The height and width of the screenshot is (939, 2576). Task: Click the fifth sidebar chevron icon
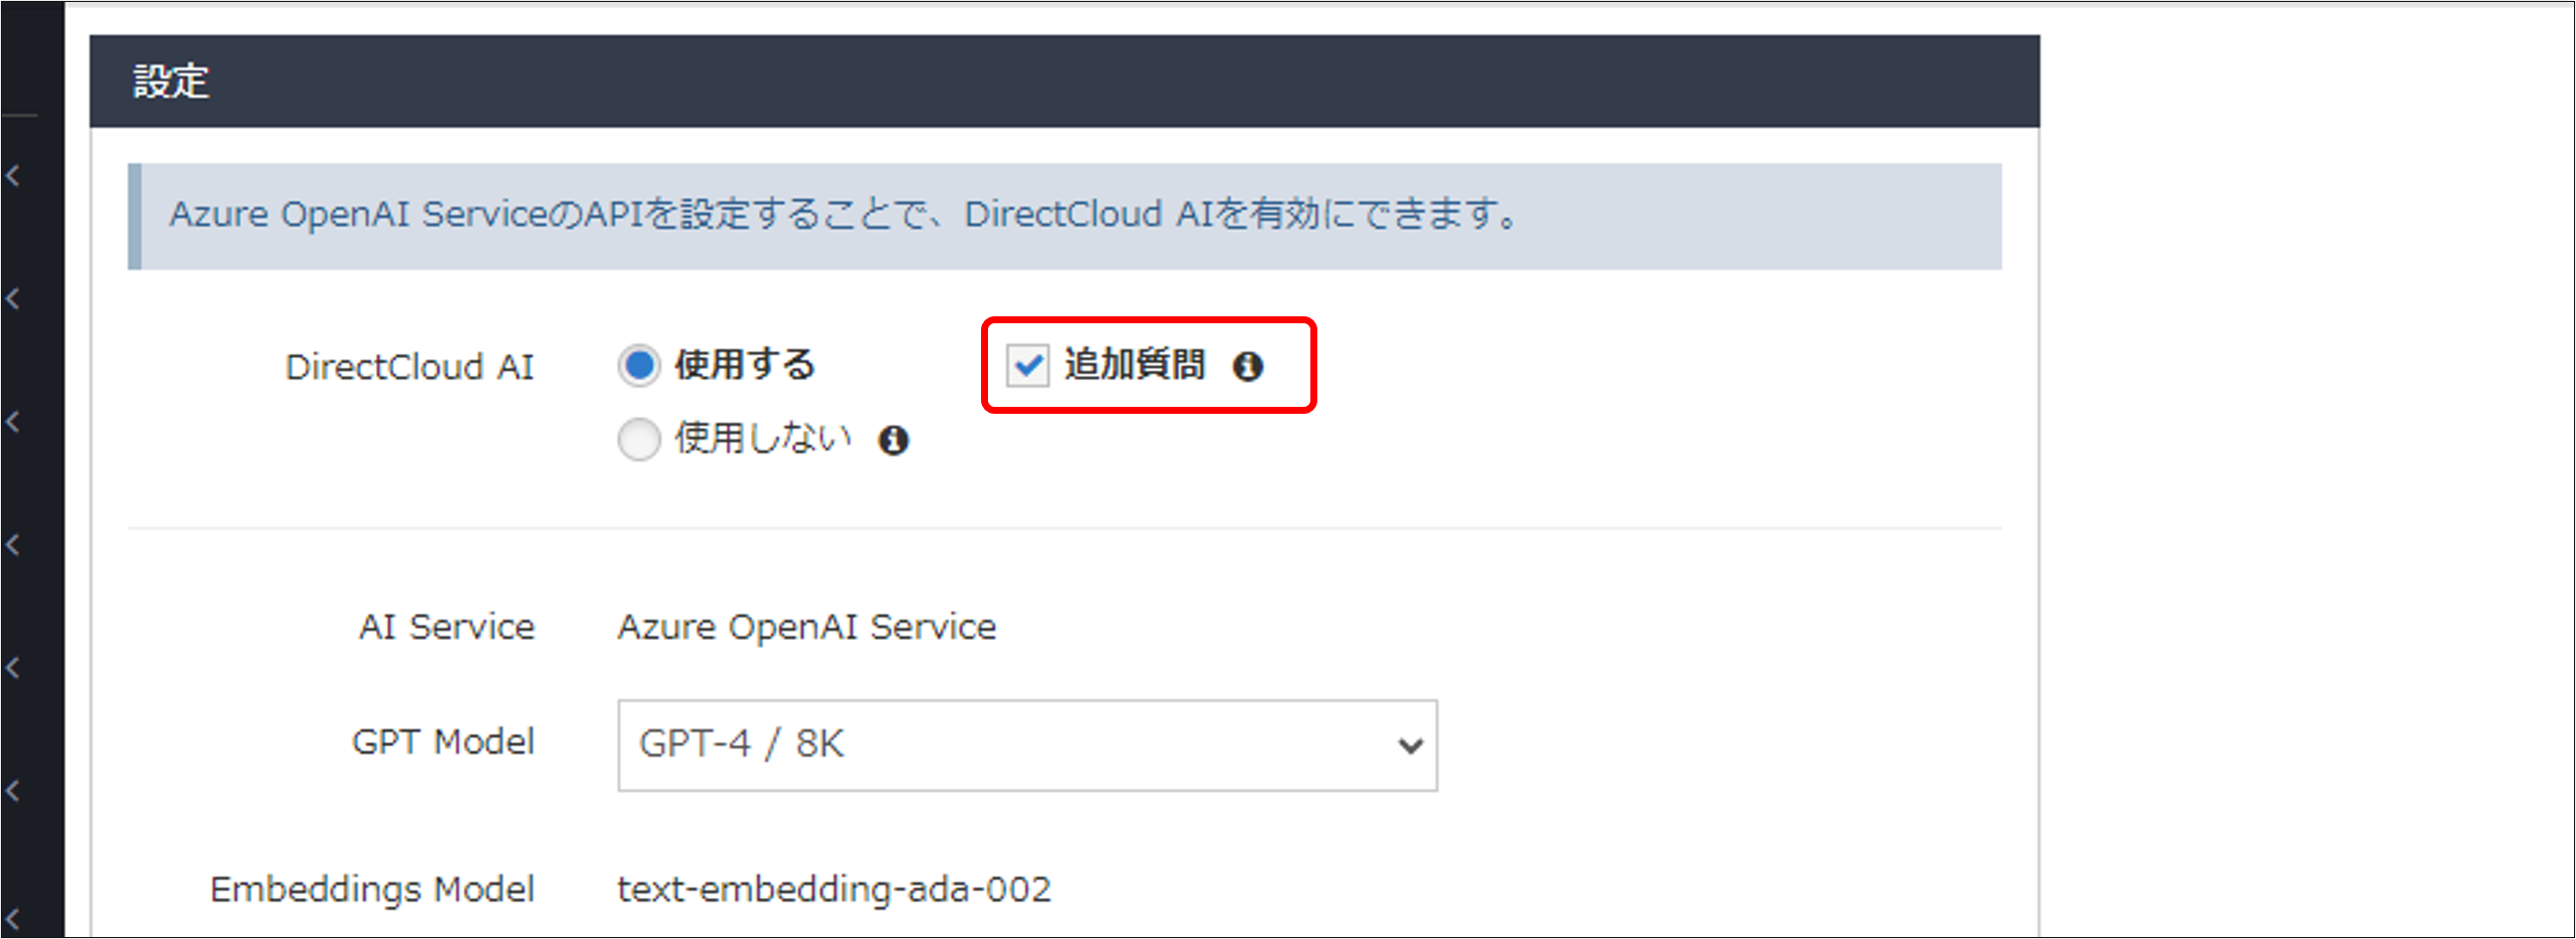pos(14,669)
